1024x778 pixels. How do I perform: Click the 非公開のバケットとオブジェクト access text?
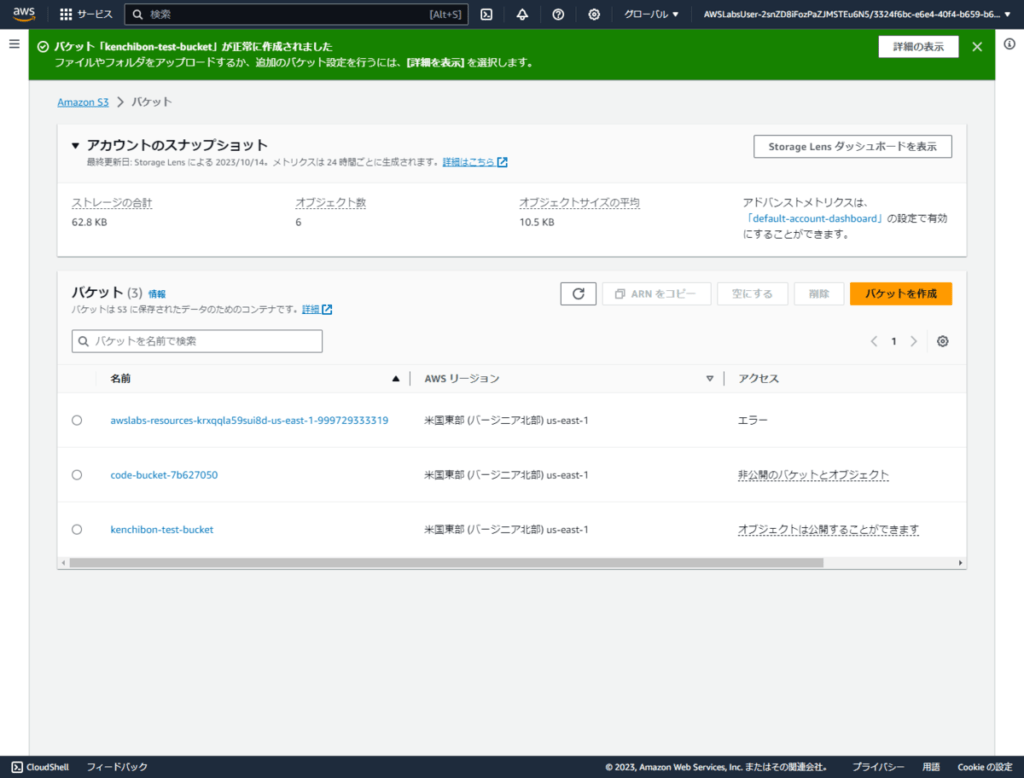click(x=813, y=475)
